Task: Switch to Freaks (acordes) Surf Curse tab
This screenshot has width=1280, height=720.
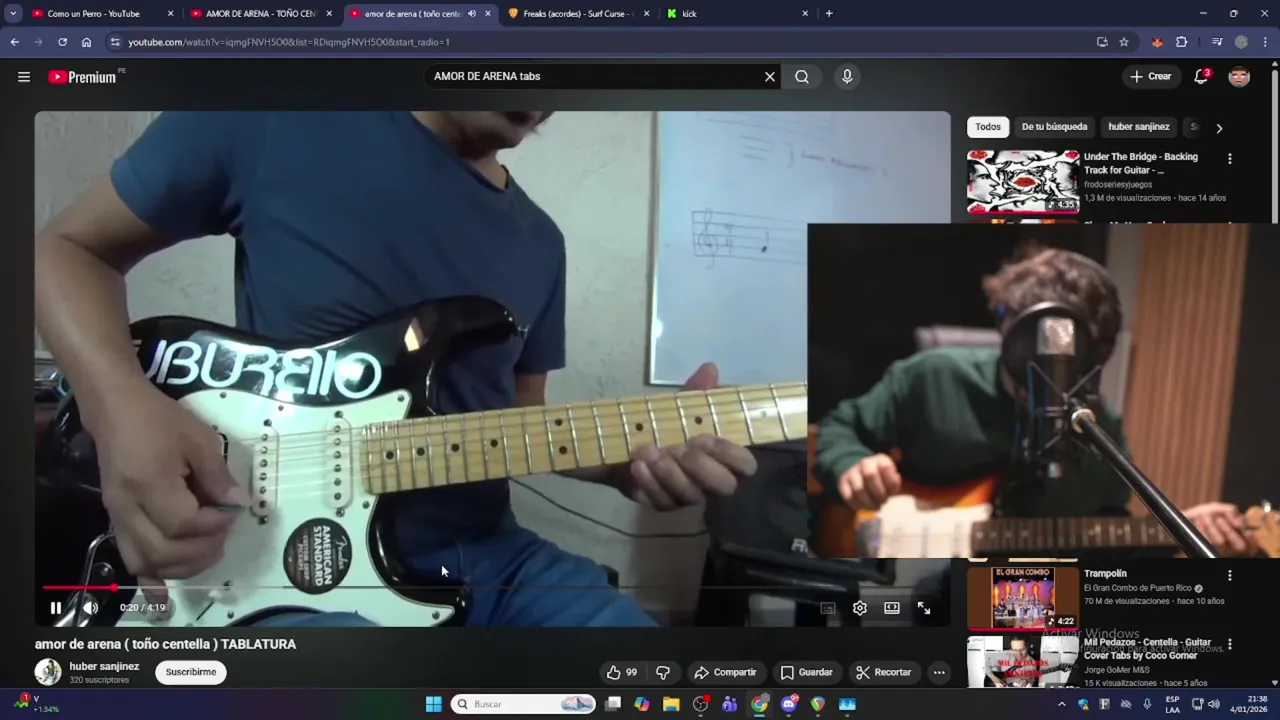Action: 577,14
